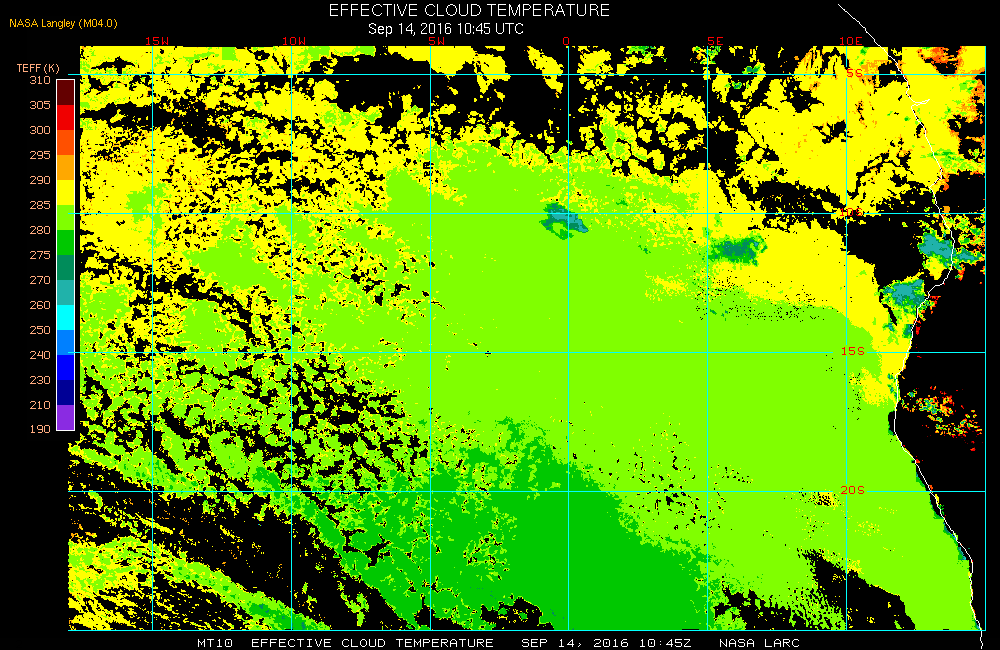Select the '190' legend value

(x=40, y=429)
